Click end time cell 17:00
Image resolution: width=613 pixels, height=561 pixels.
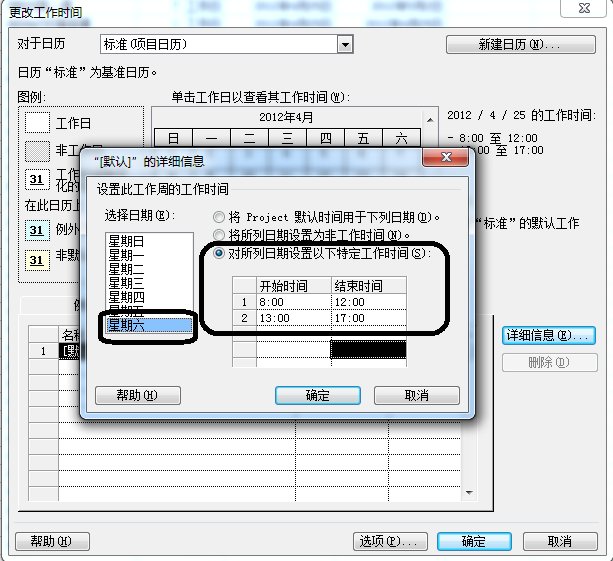pos(369,318)
